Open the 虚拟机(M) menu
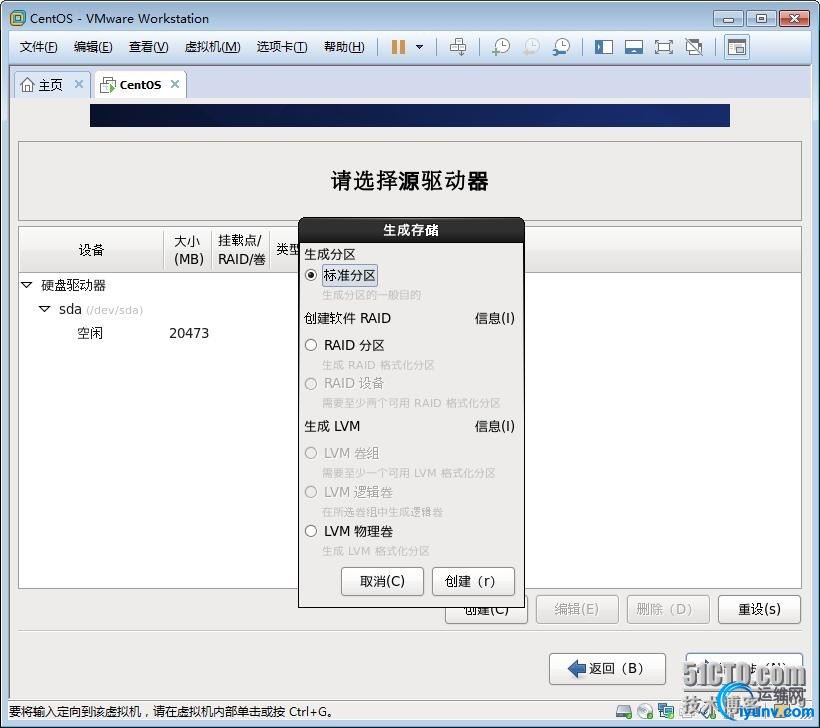The height and width of the screenshot is (728, 820). pos(212,47)
